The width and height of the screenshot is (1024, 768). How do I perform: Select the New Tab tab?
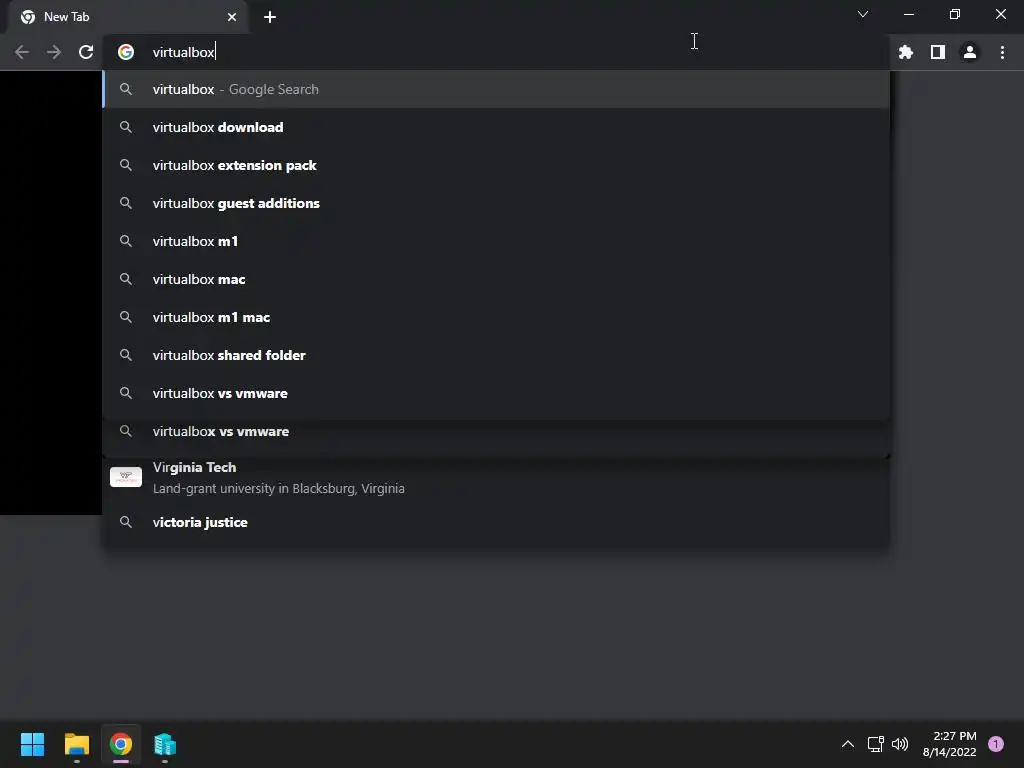click(x=128, y=17)
